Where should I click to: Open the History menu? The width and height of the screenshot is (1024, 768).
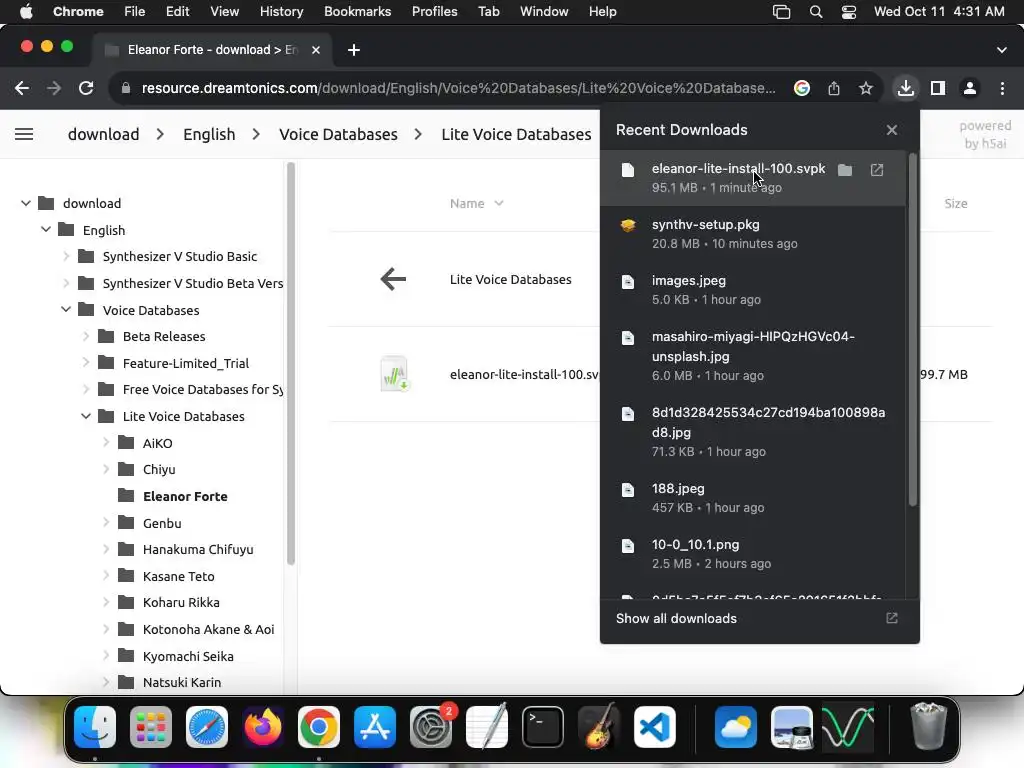pyautogui.click(x=281, y=11)
